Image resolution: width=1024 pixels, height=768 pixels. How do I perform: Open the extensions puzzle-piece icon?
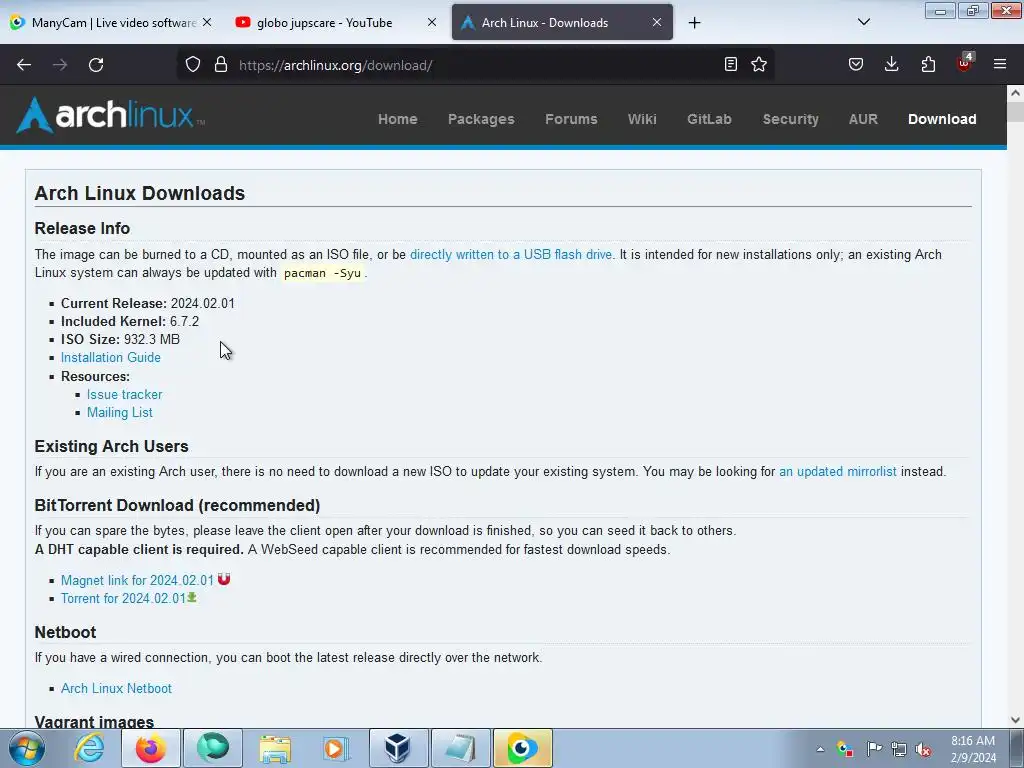928,64
